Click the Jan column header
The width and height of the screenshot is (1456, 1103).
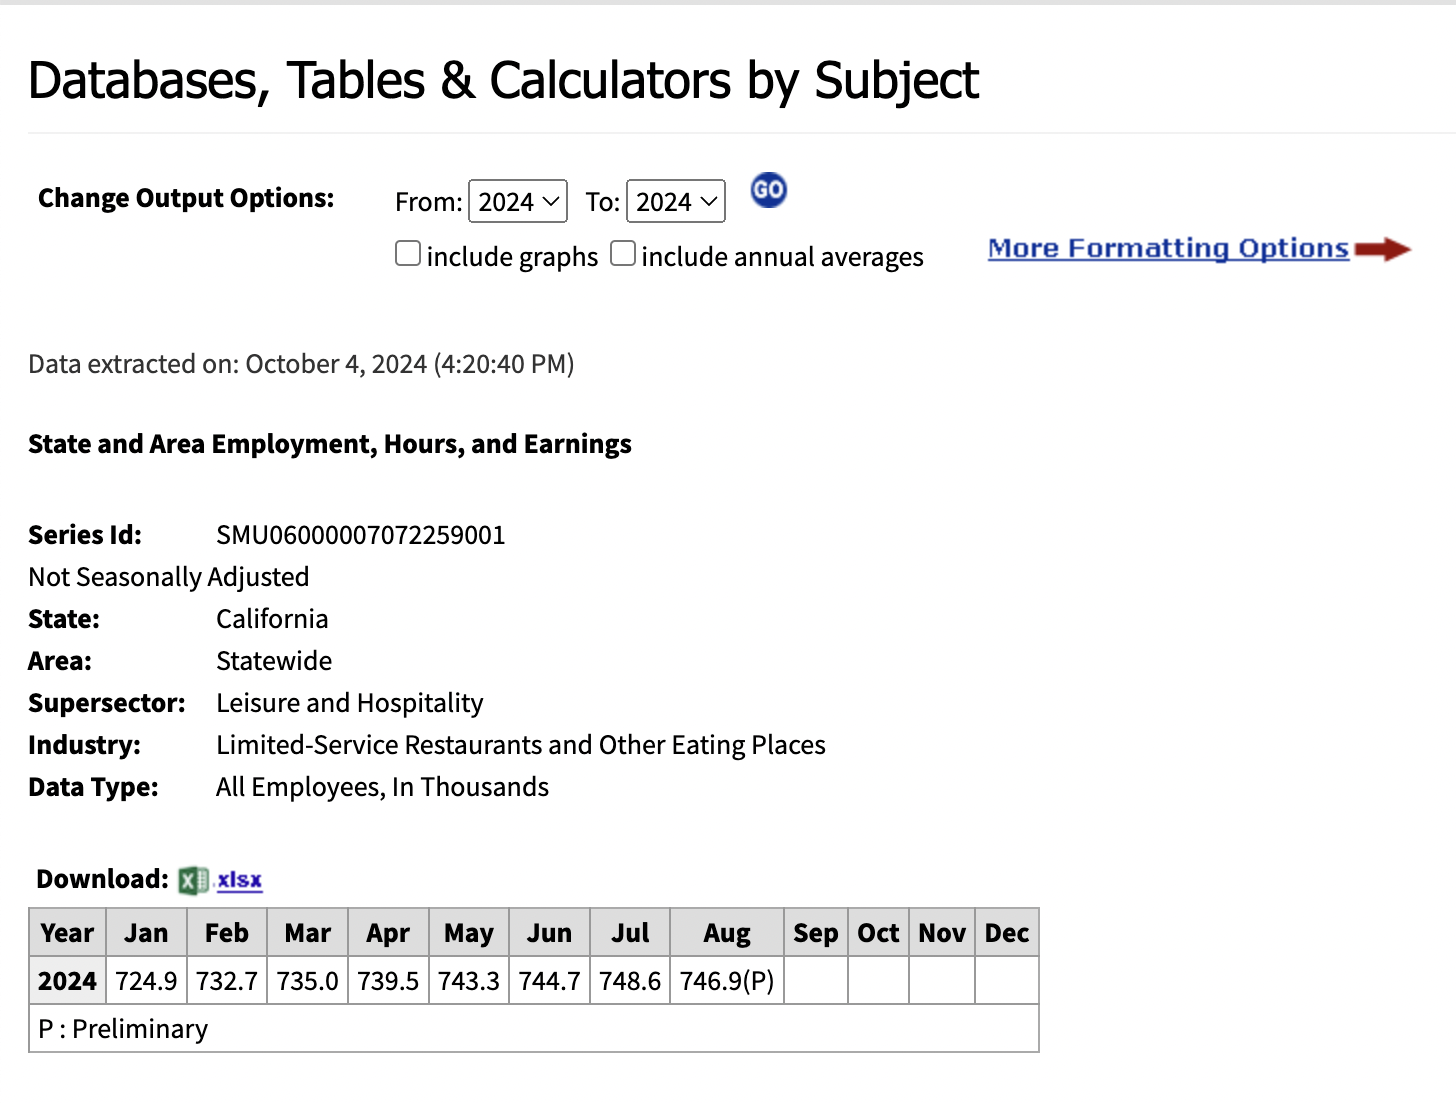click(146, 933)
